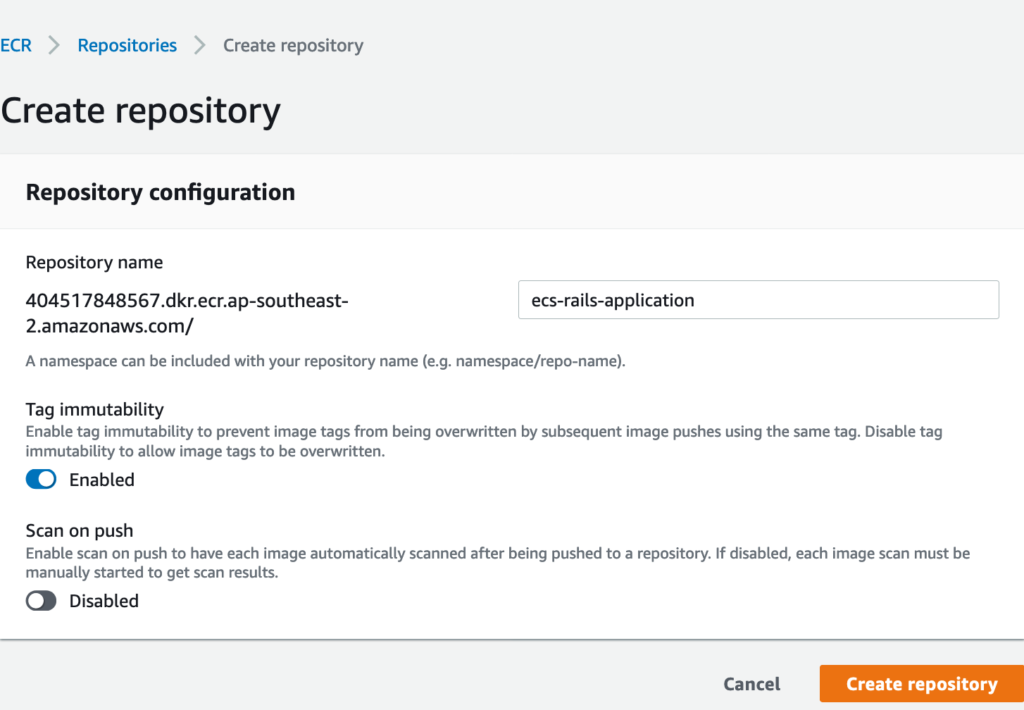The width and height of the screenshot is (1024, 710).
Task: Enable the Scan on push toggle
Action: tap(41, 601)
